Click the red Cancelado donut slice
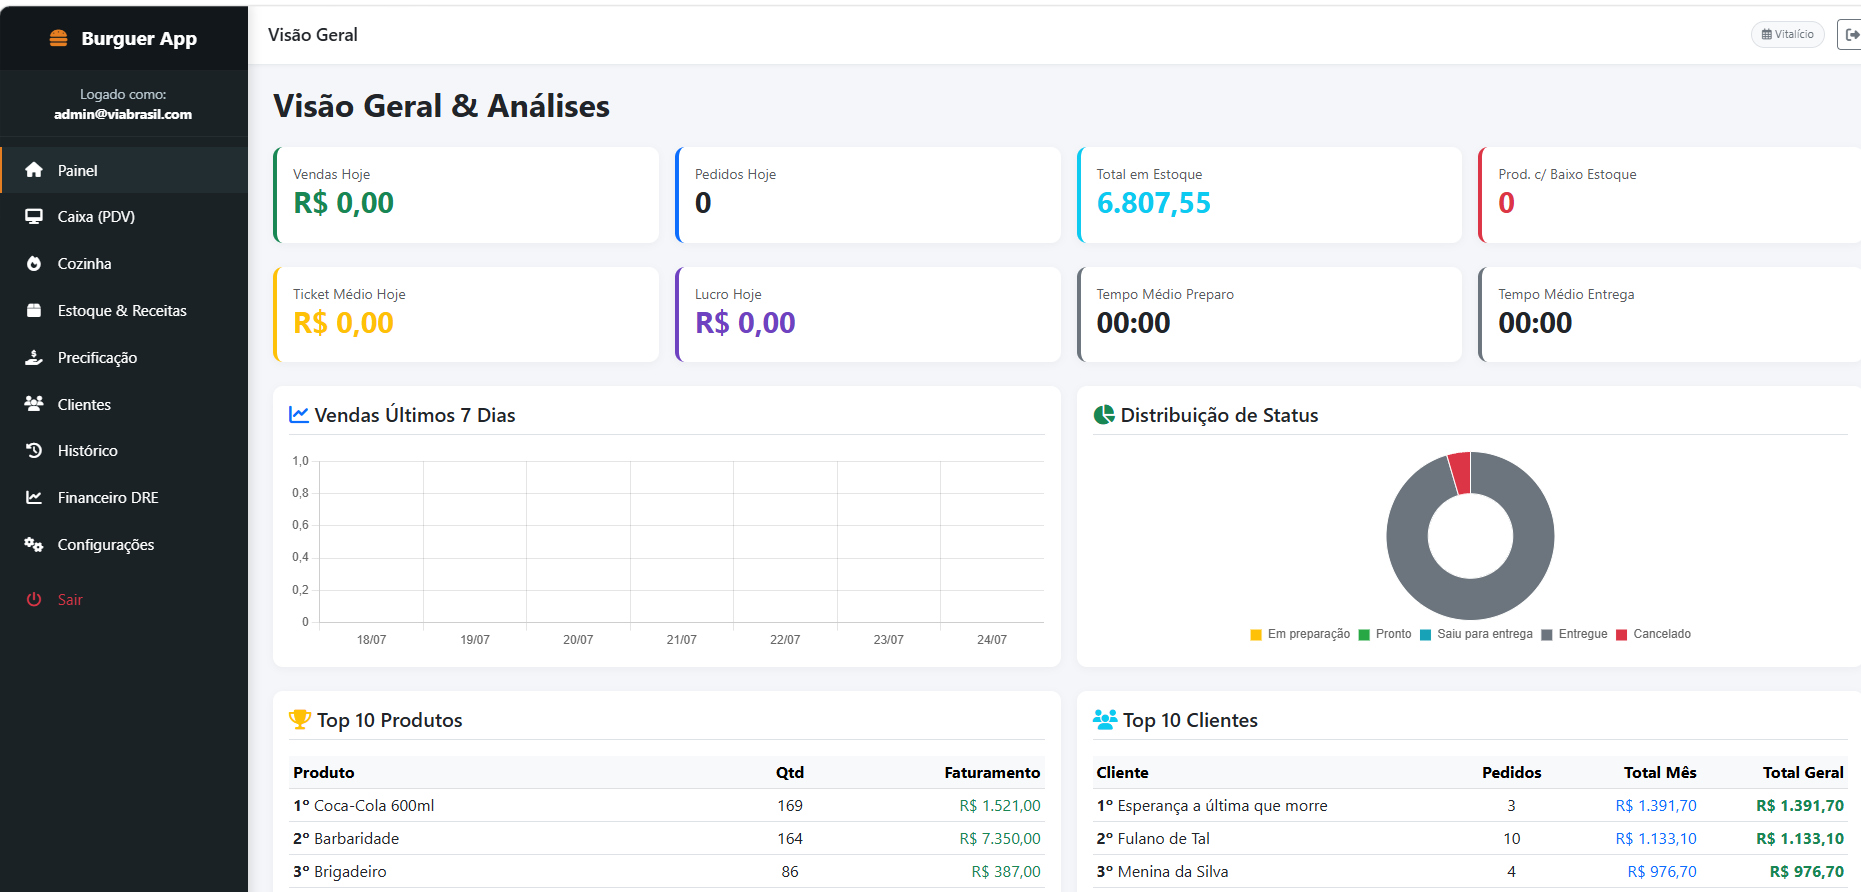The height and width of the screenshot is (892, 1861). (x=1461, y=473)
